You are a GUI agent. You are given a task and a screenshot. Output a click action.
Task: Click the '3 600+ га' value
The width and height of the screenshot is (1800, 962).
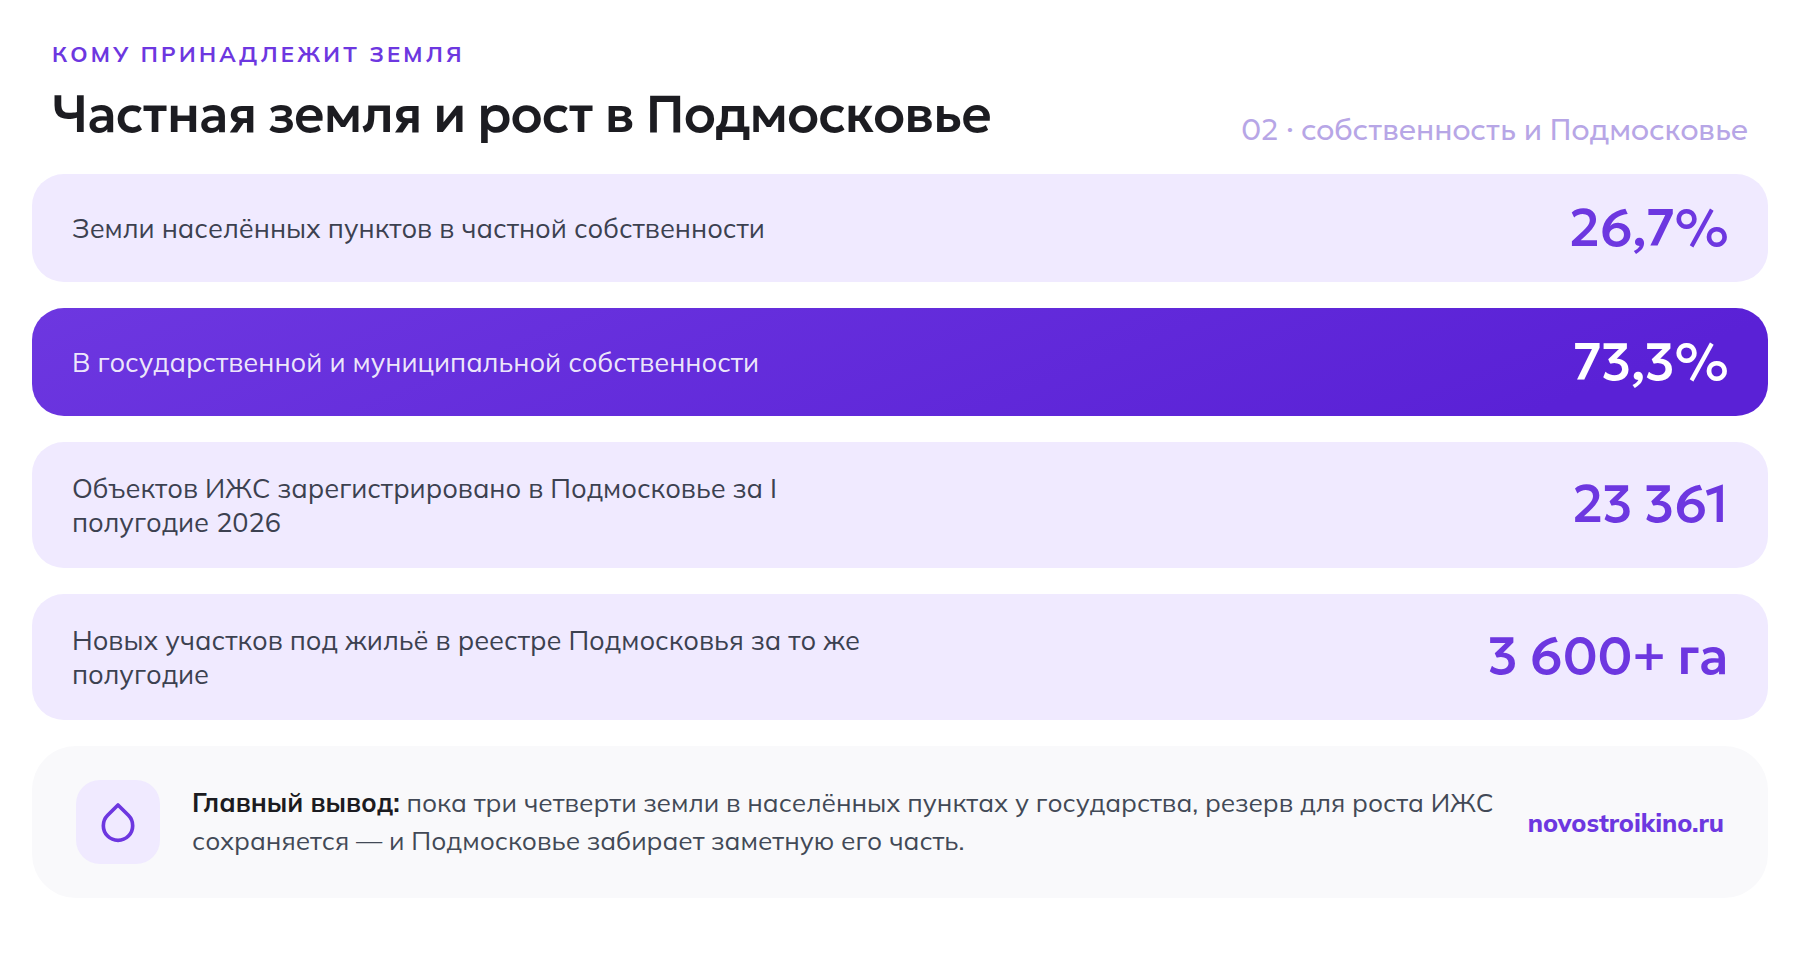click(x=1607, y=656)
